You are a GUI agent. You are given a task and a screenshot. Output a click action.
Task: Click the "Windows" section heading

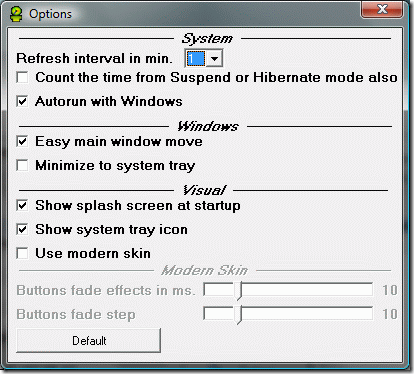point(208,126)
